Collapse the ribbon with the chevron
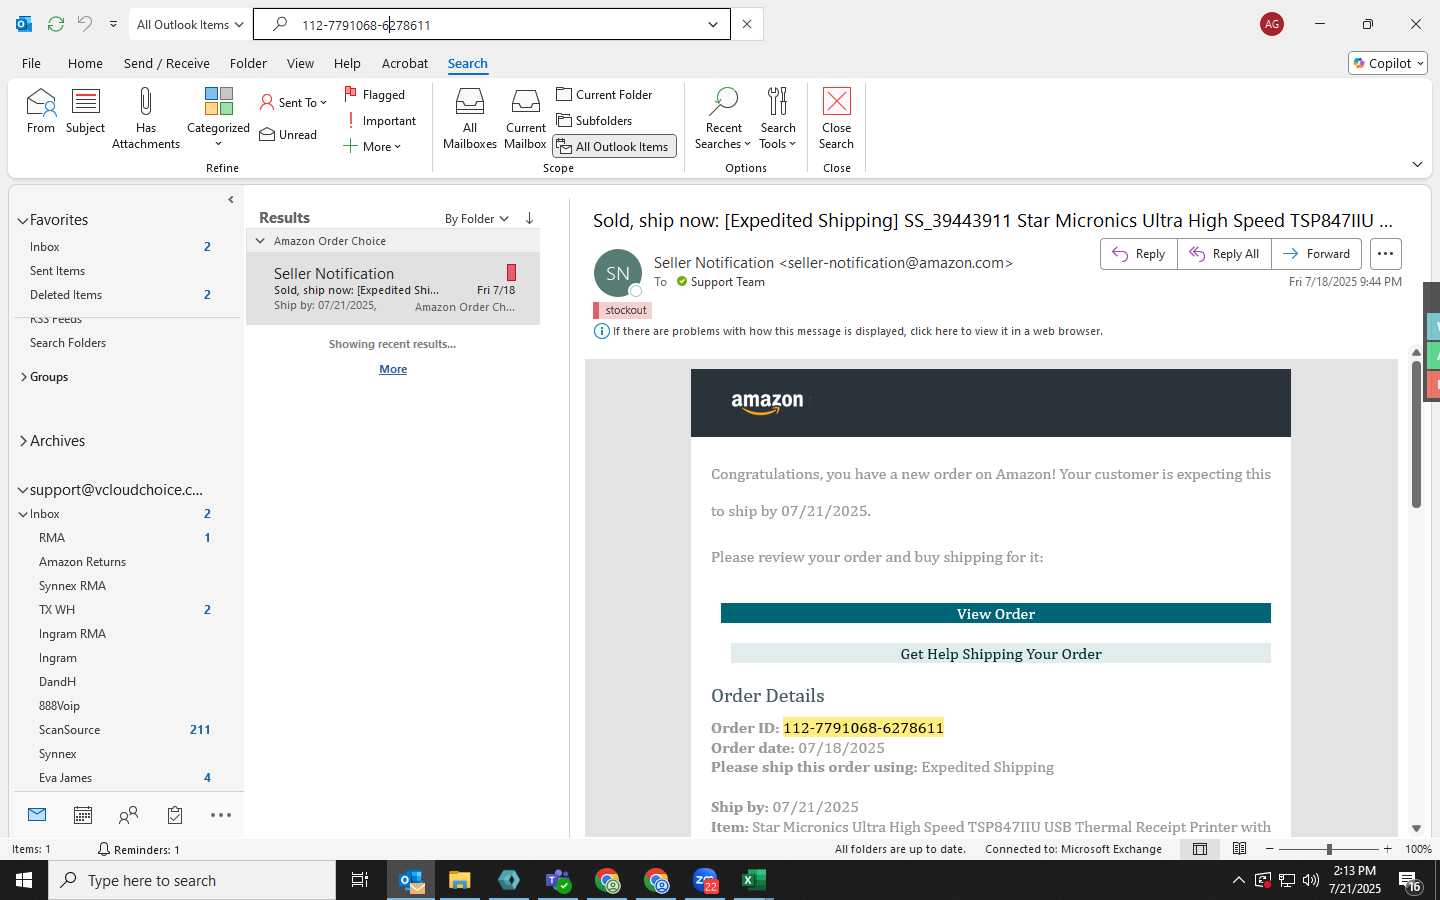Screen dimensions: 1440x900 click(x=1417, y=164)
